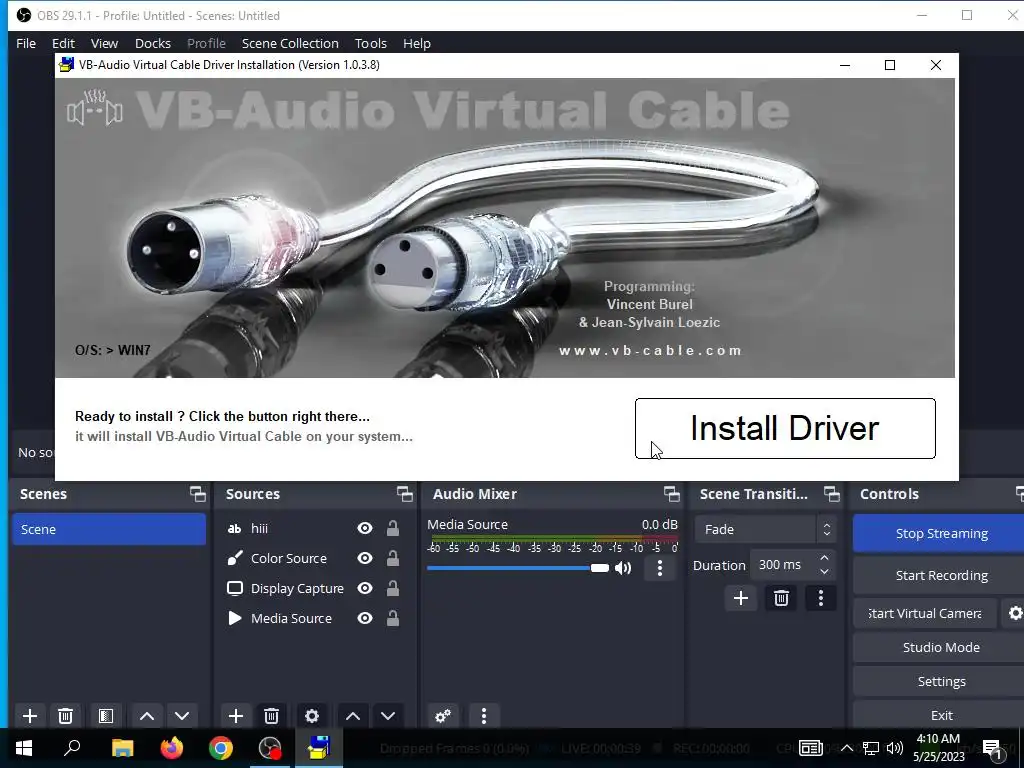
Task: Mute the Media Source speaker icon in mixer
Action: click(623, 568)
